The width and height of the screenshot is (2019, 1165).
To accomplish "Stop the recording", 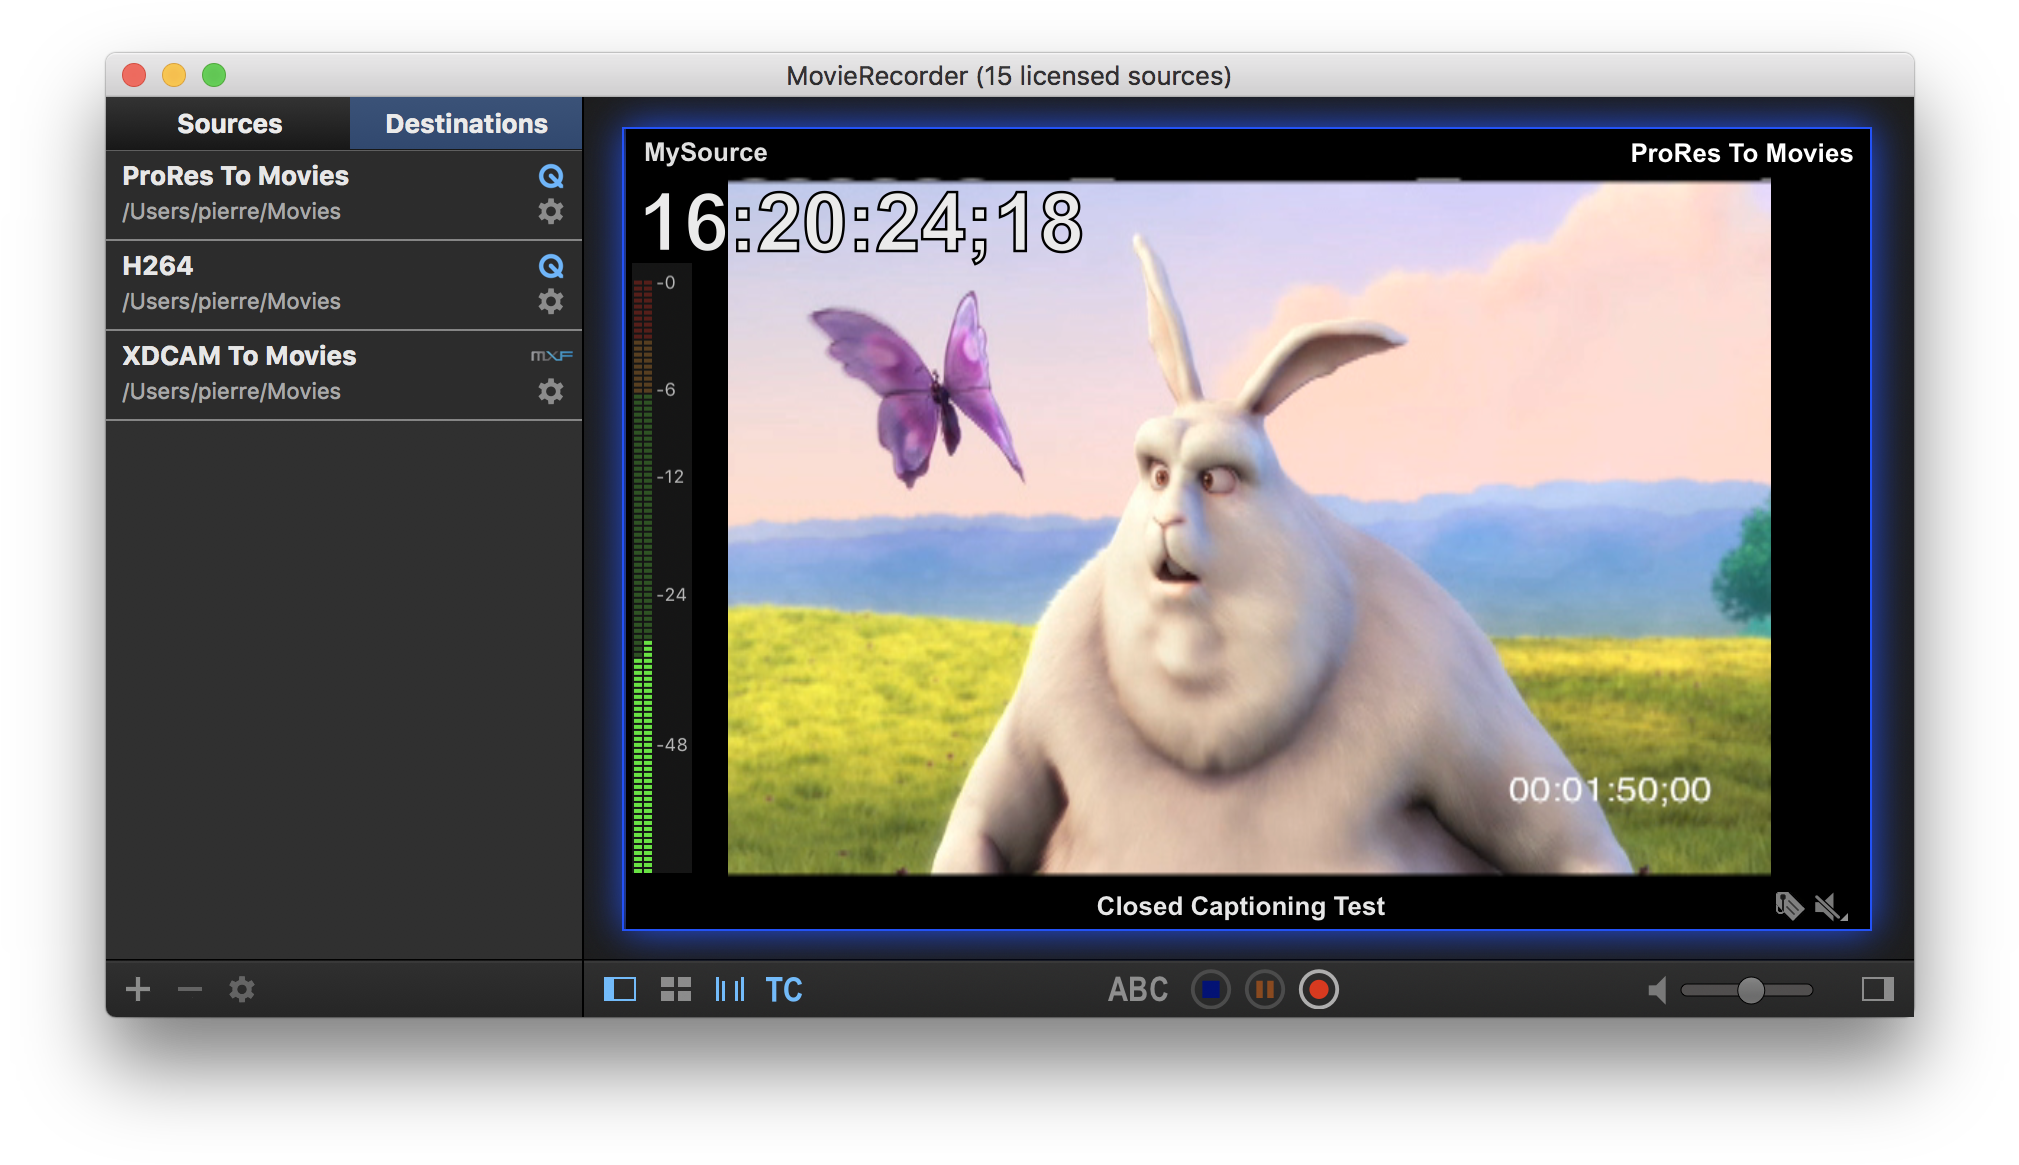I will pyautogui.click(x=1211, y=989).
